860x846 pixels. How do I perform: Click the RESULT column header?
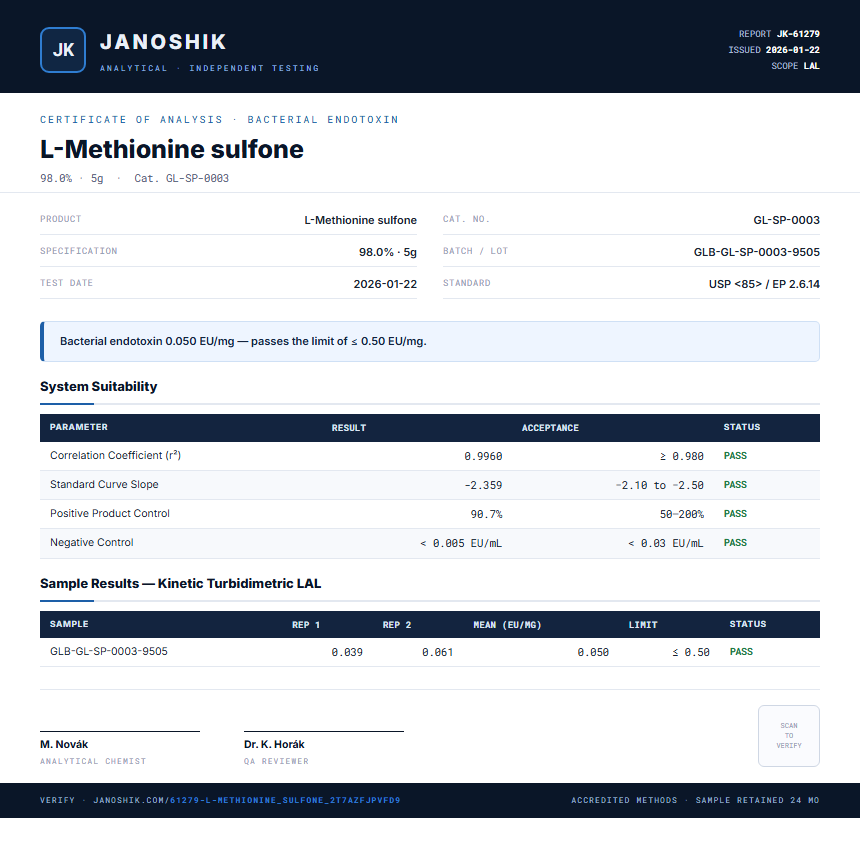(x=348, y=427)
